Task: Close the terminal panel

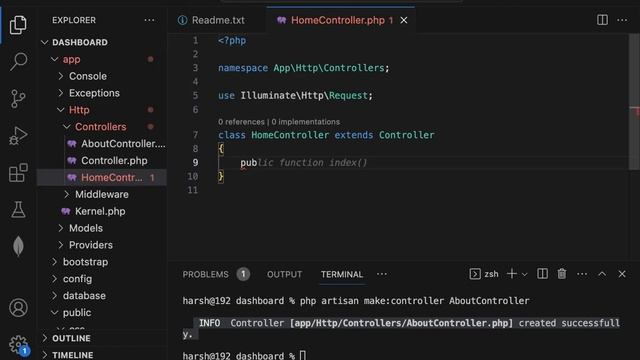Action: click(622, 274)
